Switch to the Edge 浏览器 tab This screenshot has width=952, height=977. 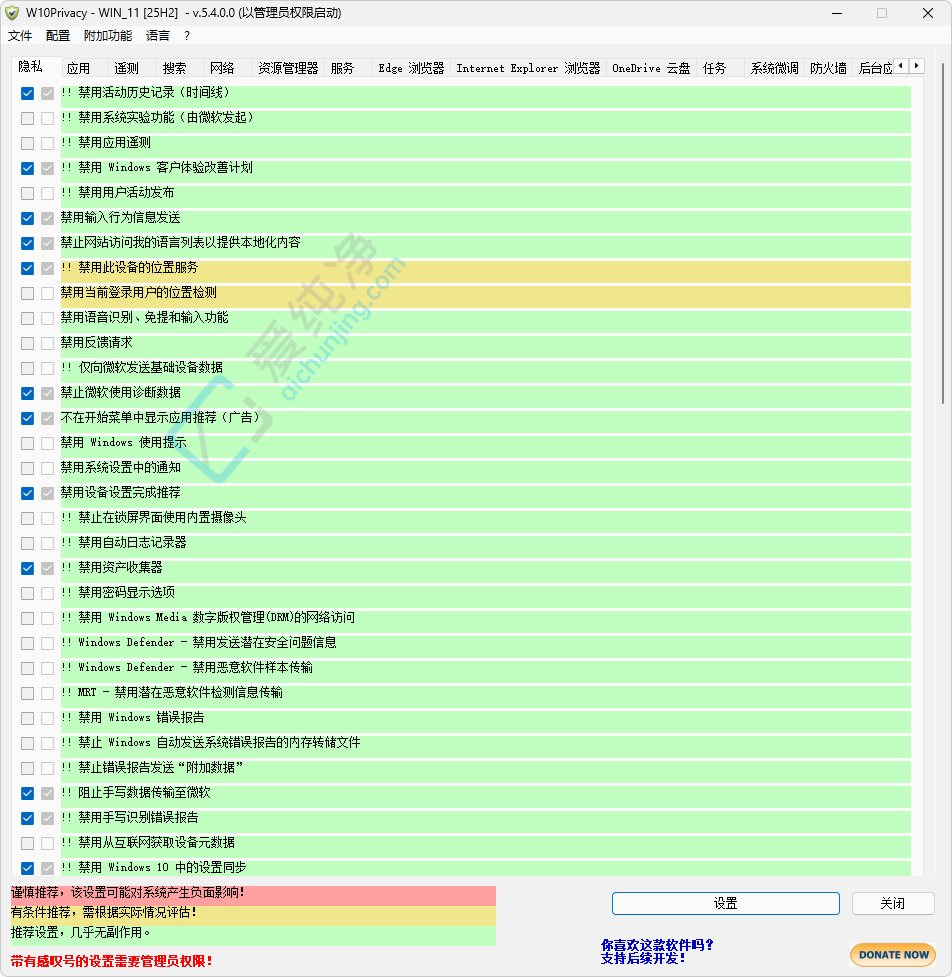coord(411,68)
